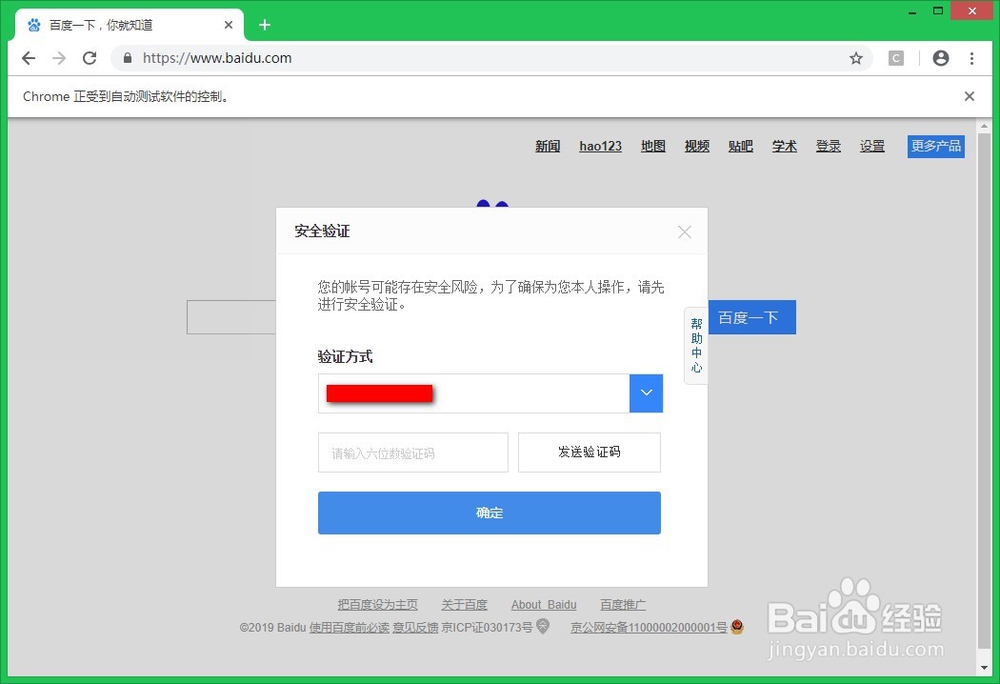The image size is (1000, 684).
Task: Click the 登录 link
Action: pyautogui.click(x=828, y=146)
